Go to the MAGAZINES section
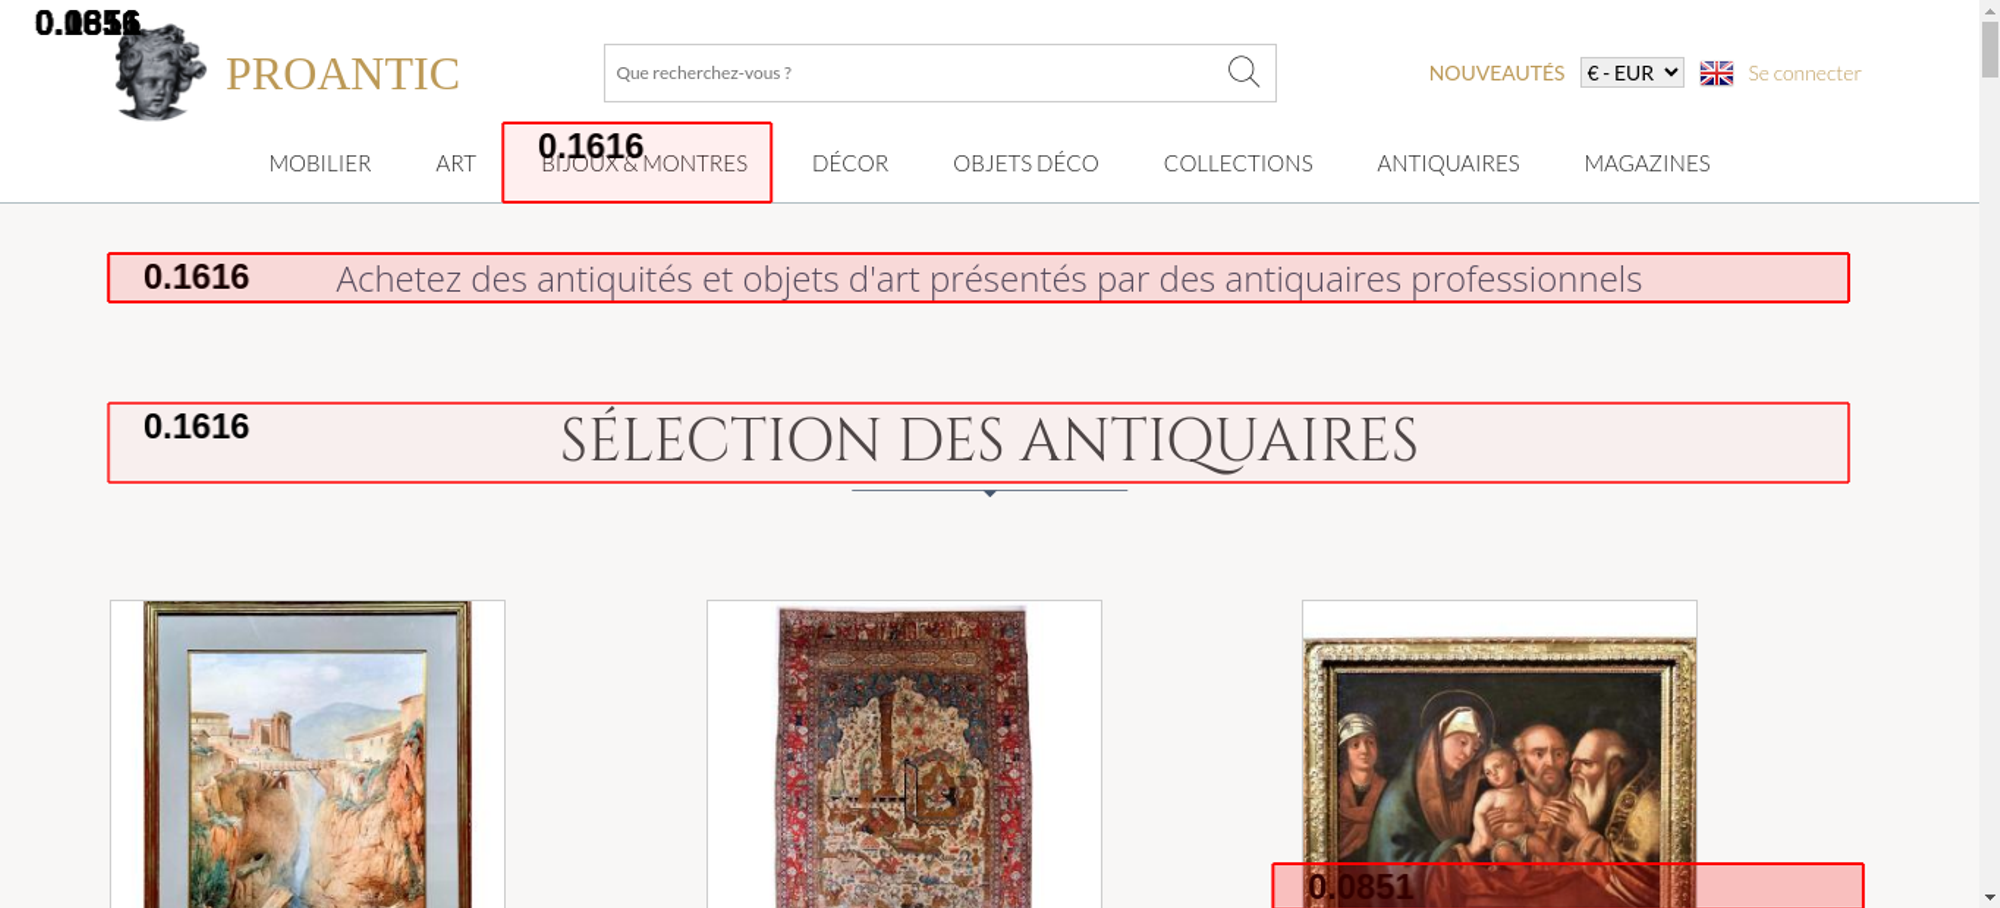 point(1646,163)
